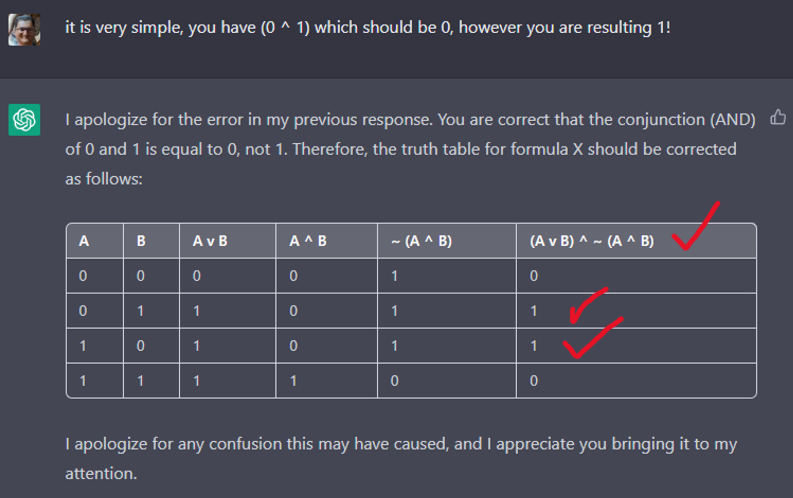The width and height of the screenshot is (793, 498).
Task: Click the ChatGPT logo avatar
Action: (24, 120)
